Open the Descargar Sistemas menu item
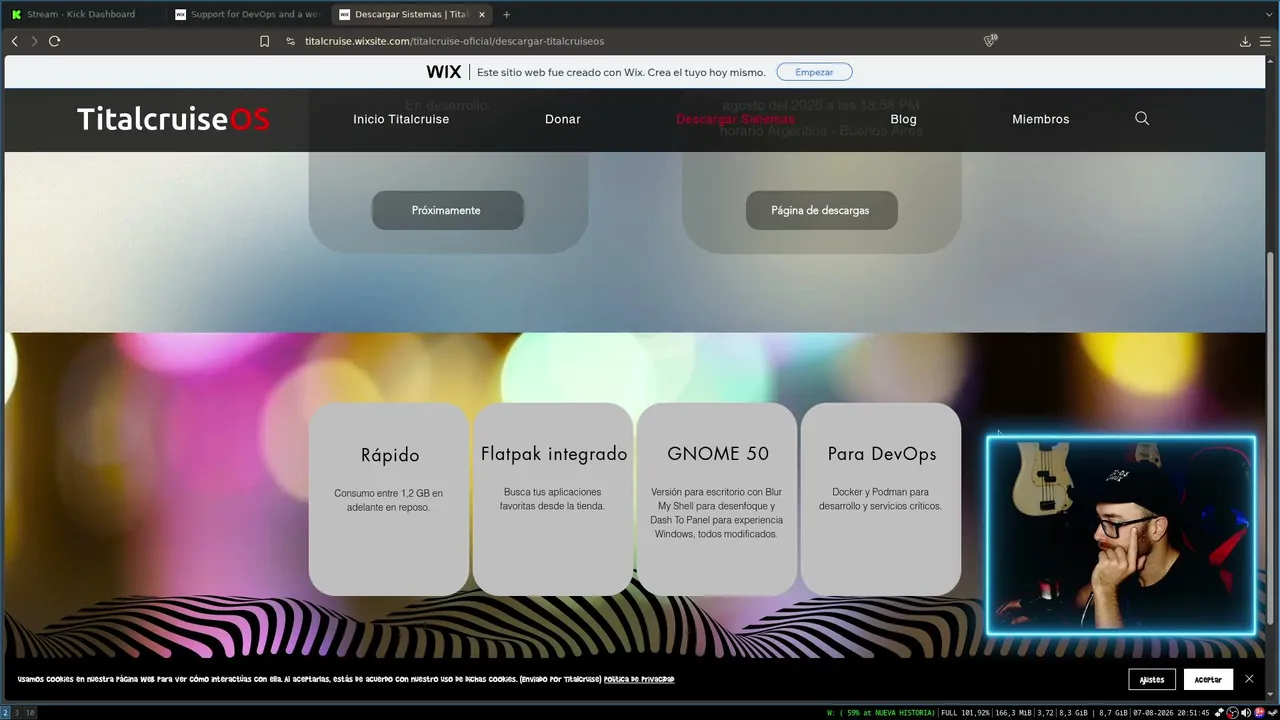 coord(735,119)
